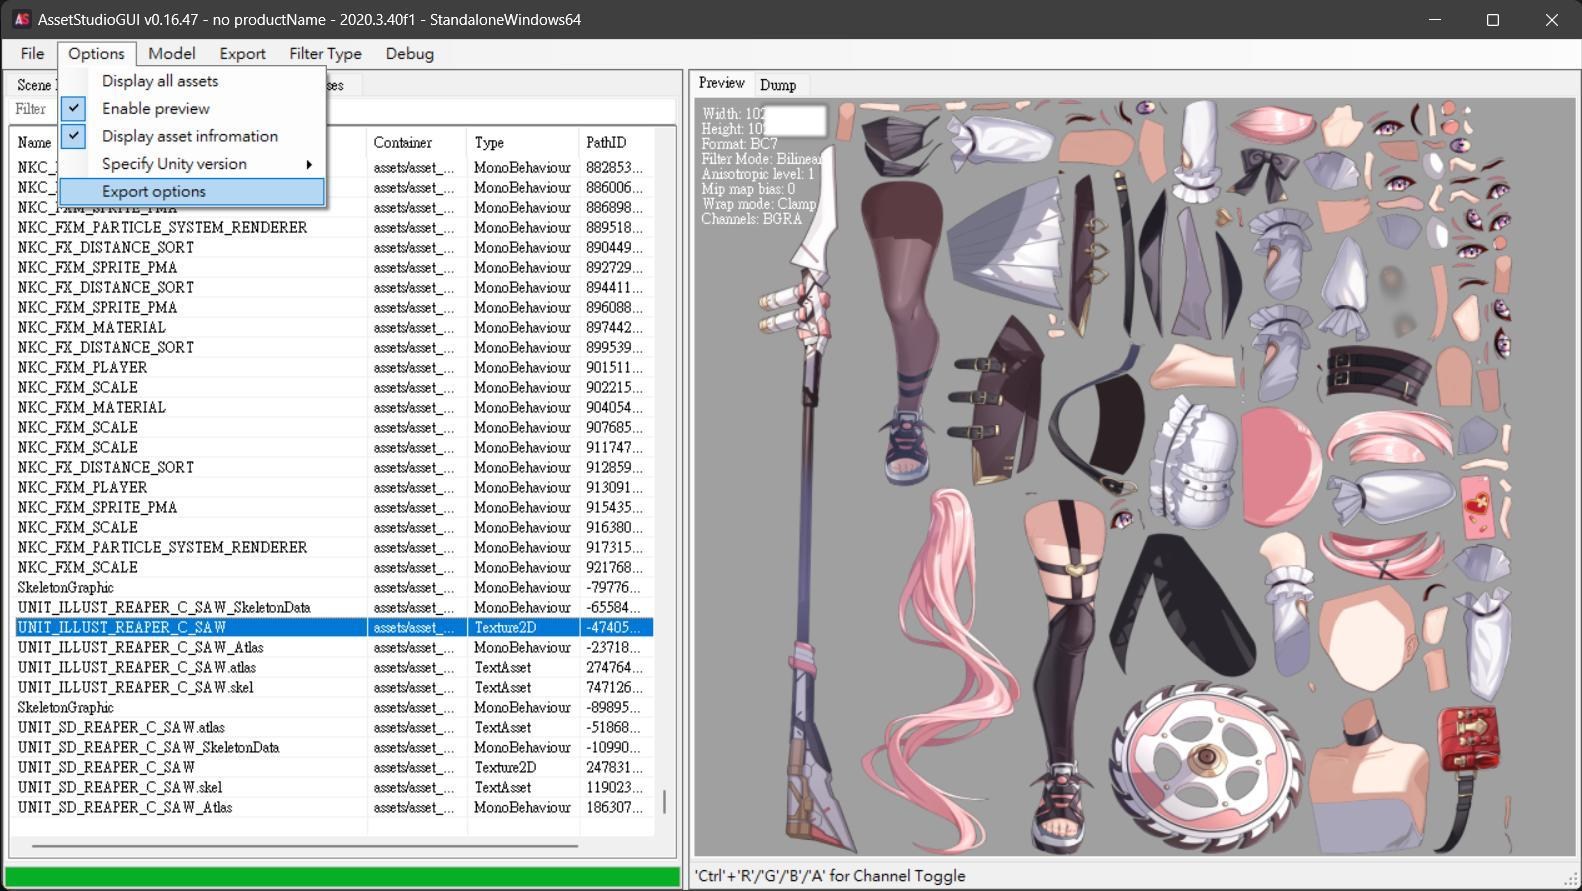Select the UNIT_SD_REAPER_C_SAW.skel asset row
Screen dimensions: 1582x891
(x=120, y=787)
